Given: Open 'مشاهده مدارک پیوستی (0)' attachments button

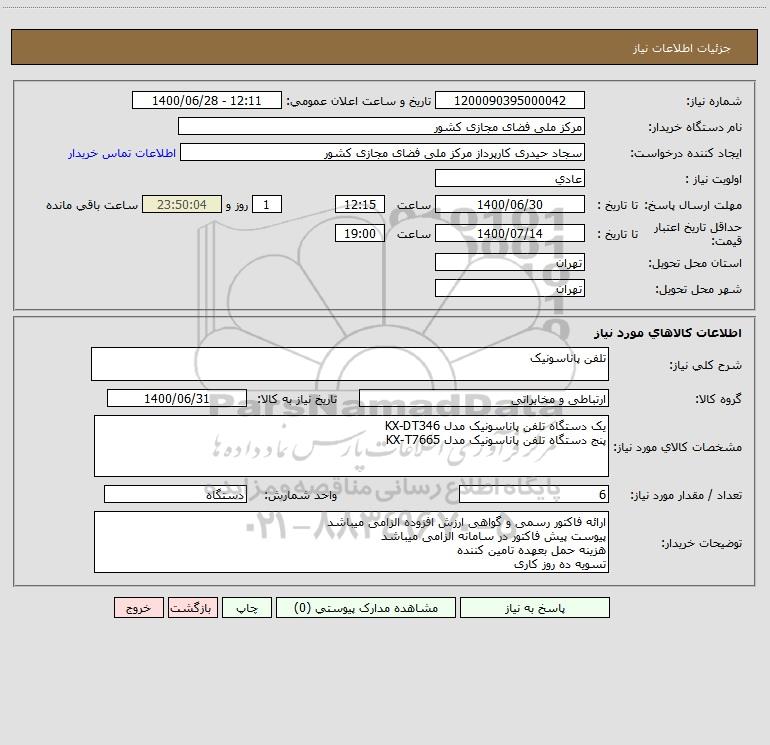Looking at the screenshot, I should click(366, 608).
